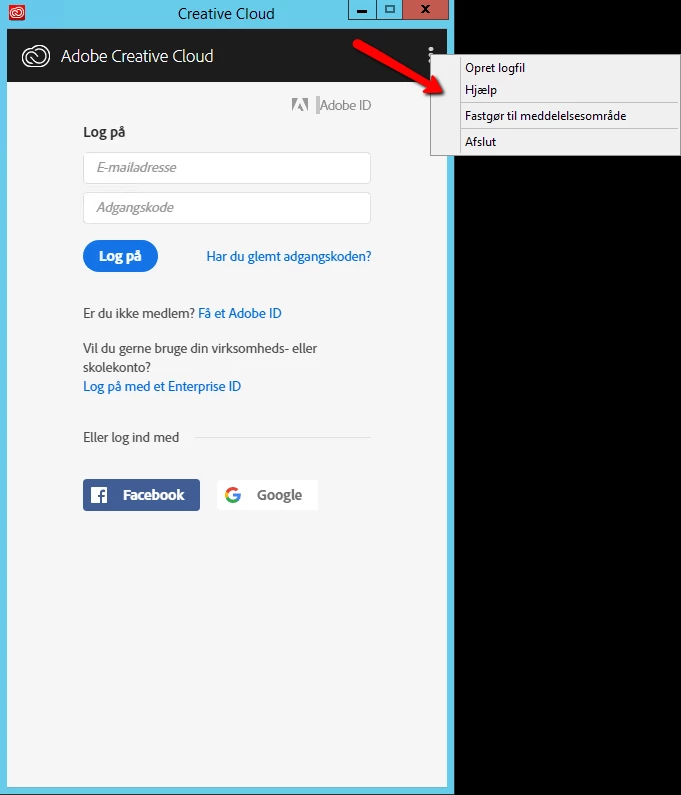This screenshot has height=795, width=681.
Task: Open 'Har du glemt adgangskoden?' link
Action: pyautogui.click(x=289, y=257)
